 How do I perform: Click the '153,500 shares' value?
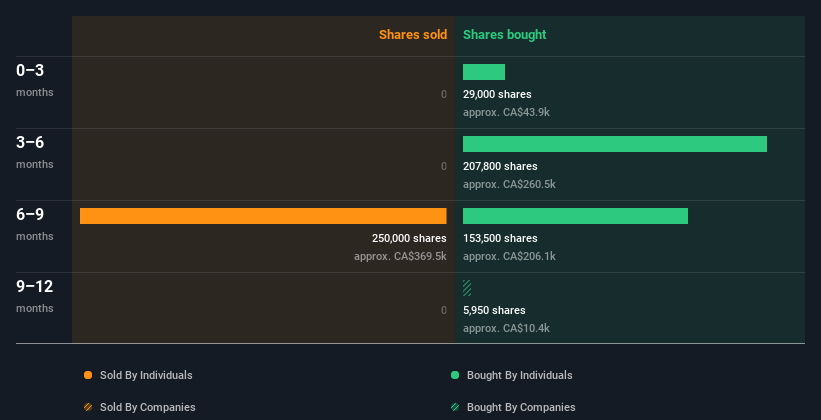(x=500, y=238)
